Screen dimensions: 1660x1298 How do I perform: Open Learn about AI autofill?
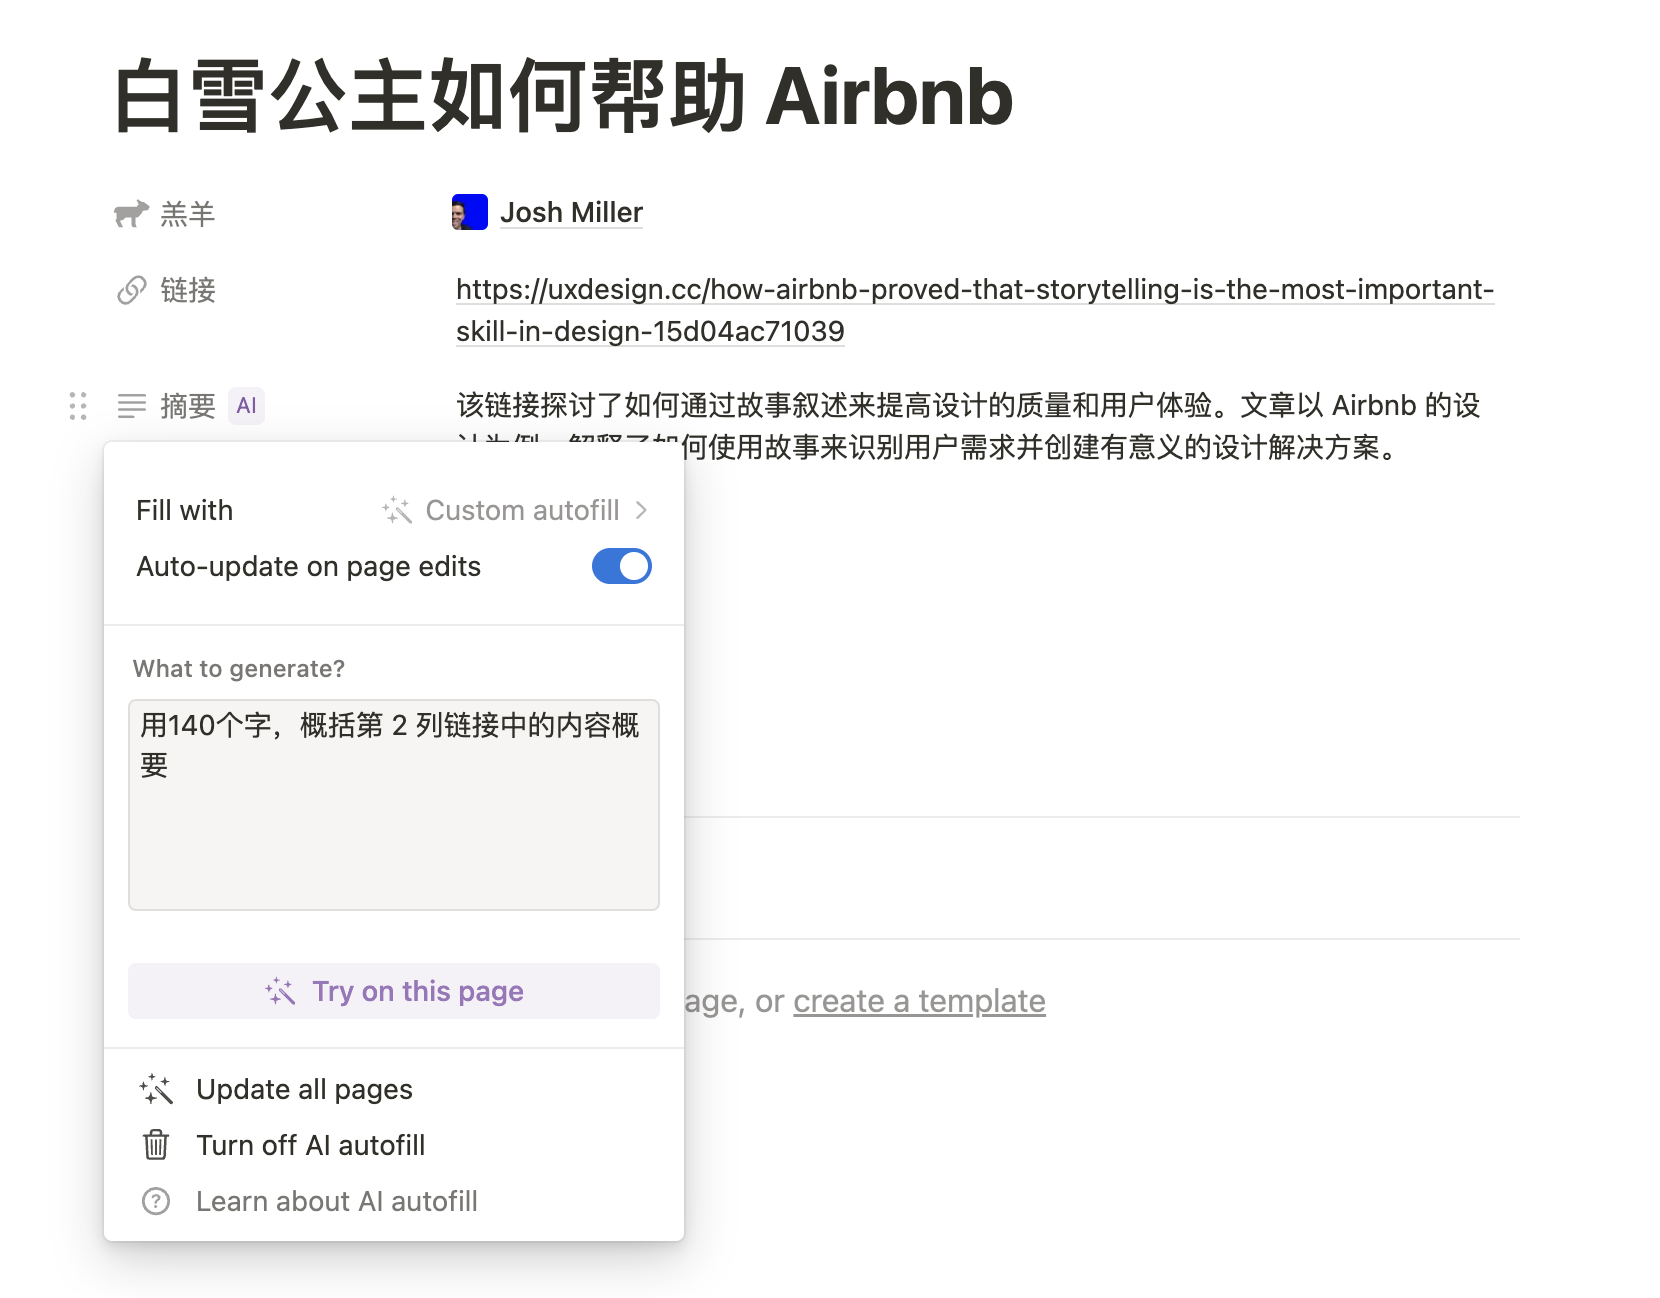click(x=394, y=1201)
